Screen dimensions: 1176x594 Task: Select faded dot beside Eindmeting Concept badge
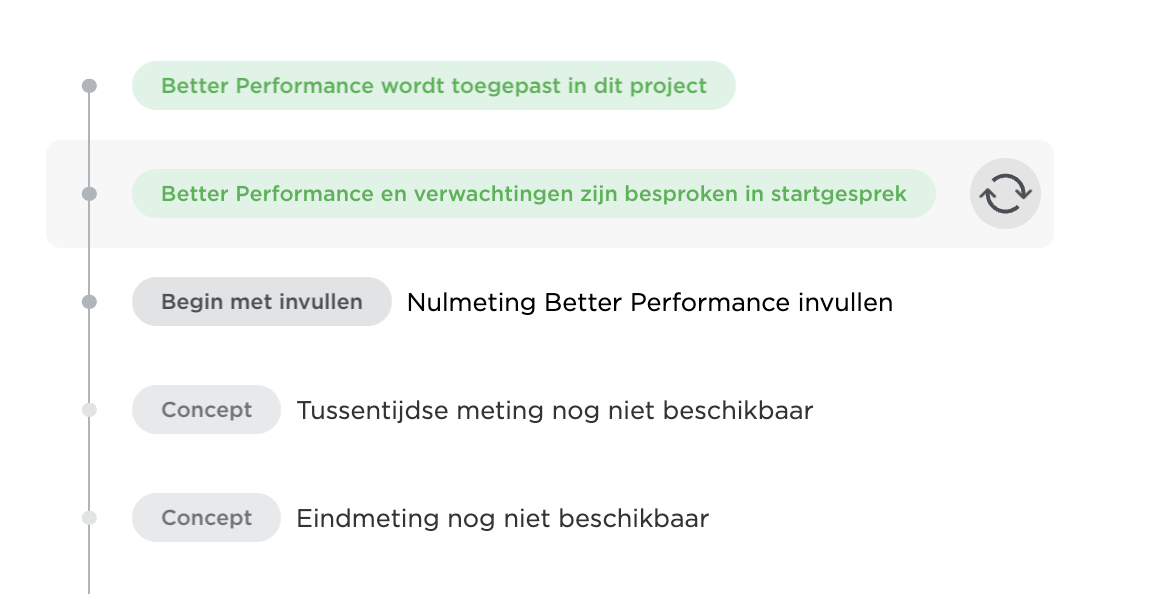coord(89,518)
